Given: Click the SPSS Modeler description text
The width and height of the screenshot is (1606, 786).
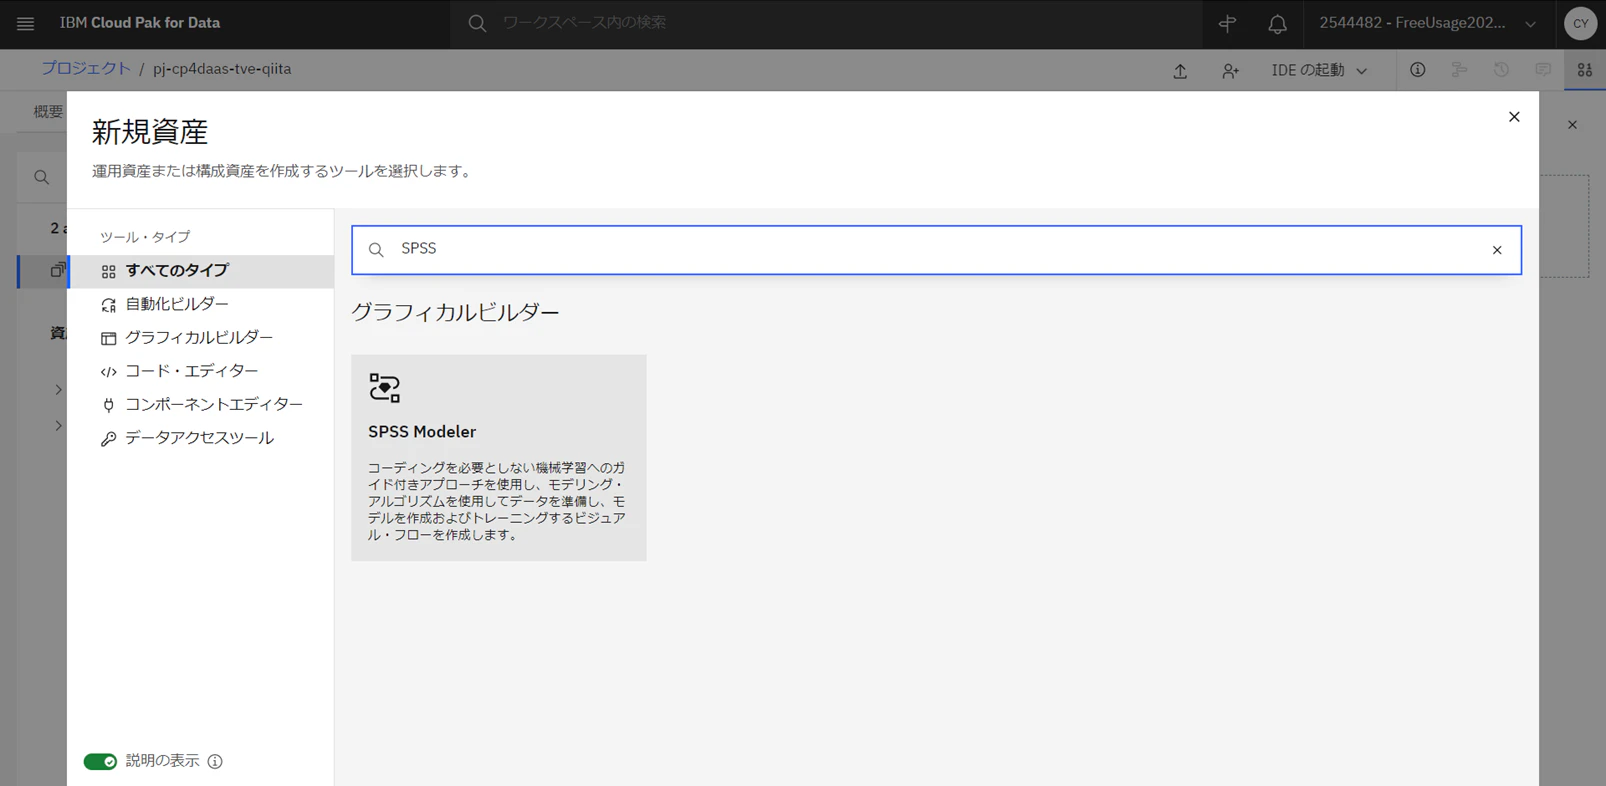Looking at the screenshot, I should (497, 501).
